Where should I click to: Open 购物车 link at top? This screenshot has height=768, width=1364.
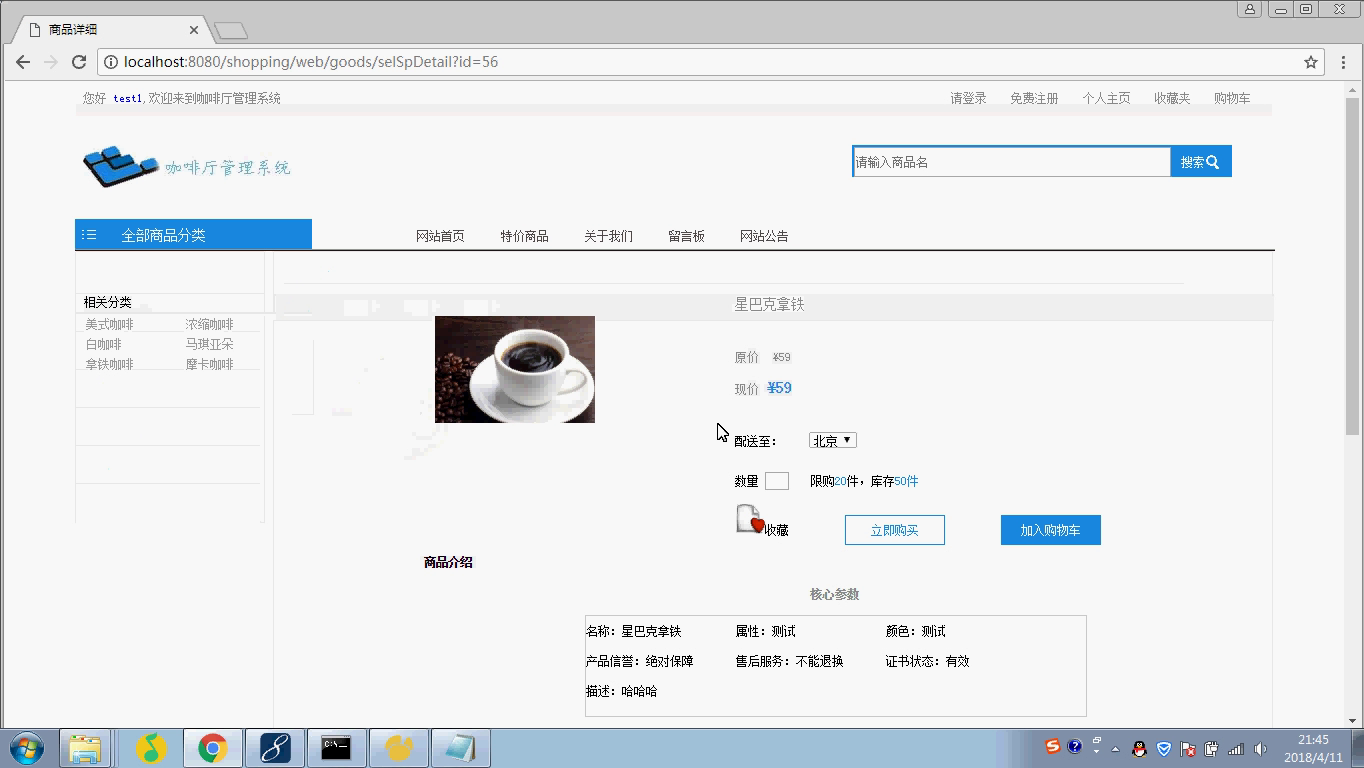point(1232,98)
